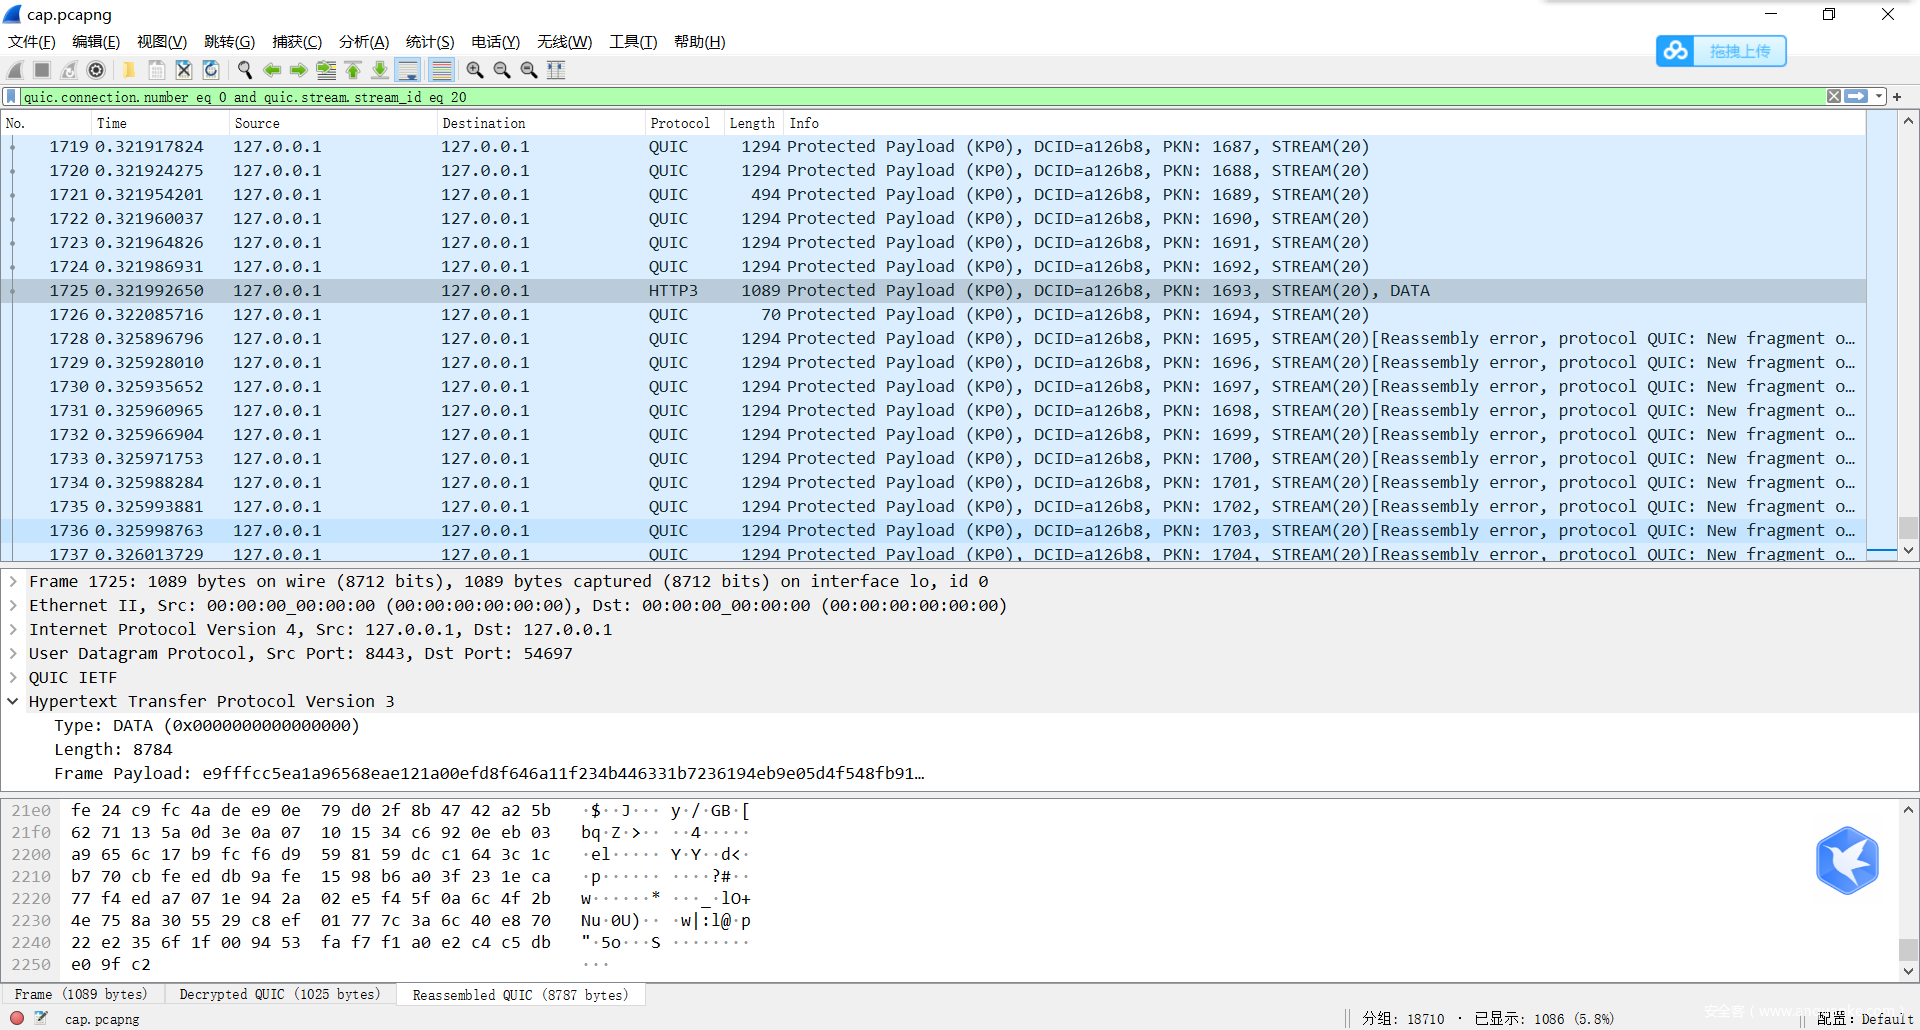This screenshot has height=1030, width=1920.
Task: Toggle auto-scroll during live capture
Action: coord(408,70)
